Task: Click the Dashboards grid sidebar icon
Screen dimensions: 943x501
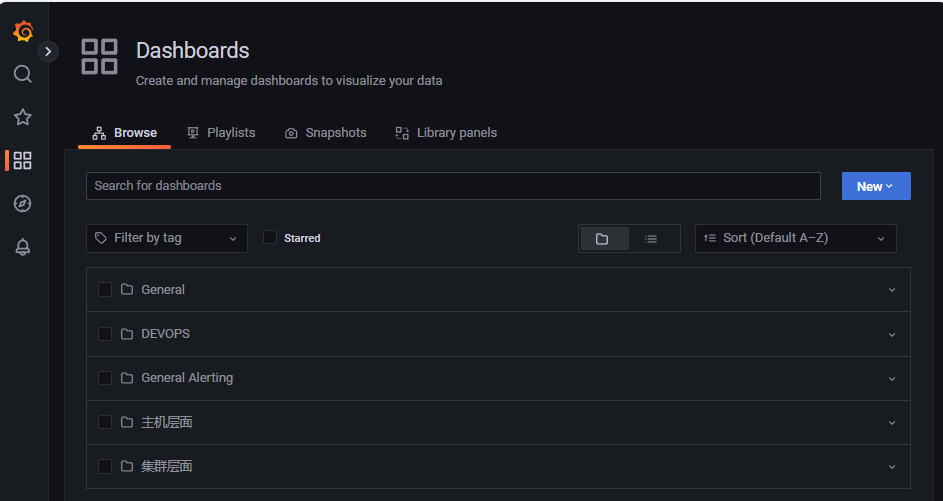Action: coord(23,161)
